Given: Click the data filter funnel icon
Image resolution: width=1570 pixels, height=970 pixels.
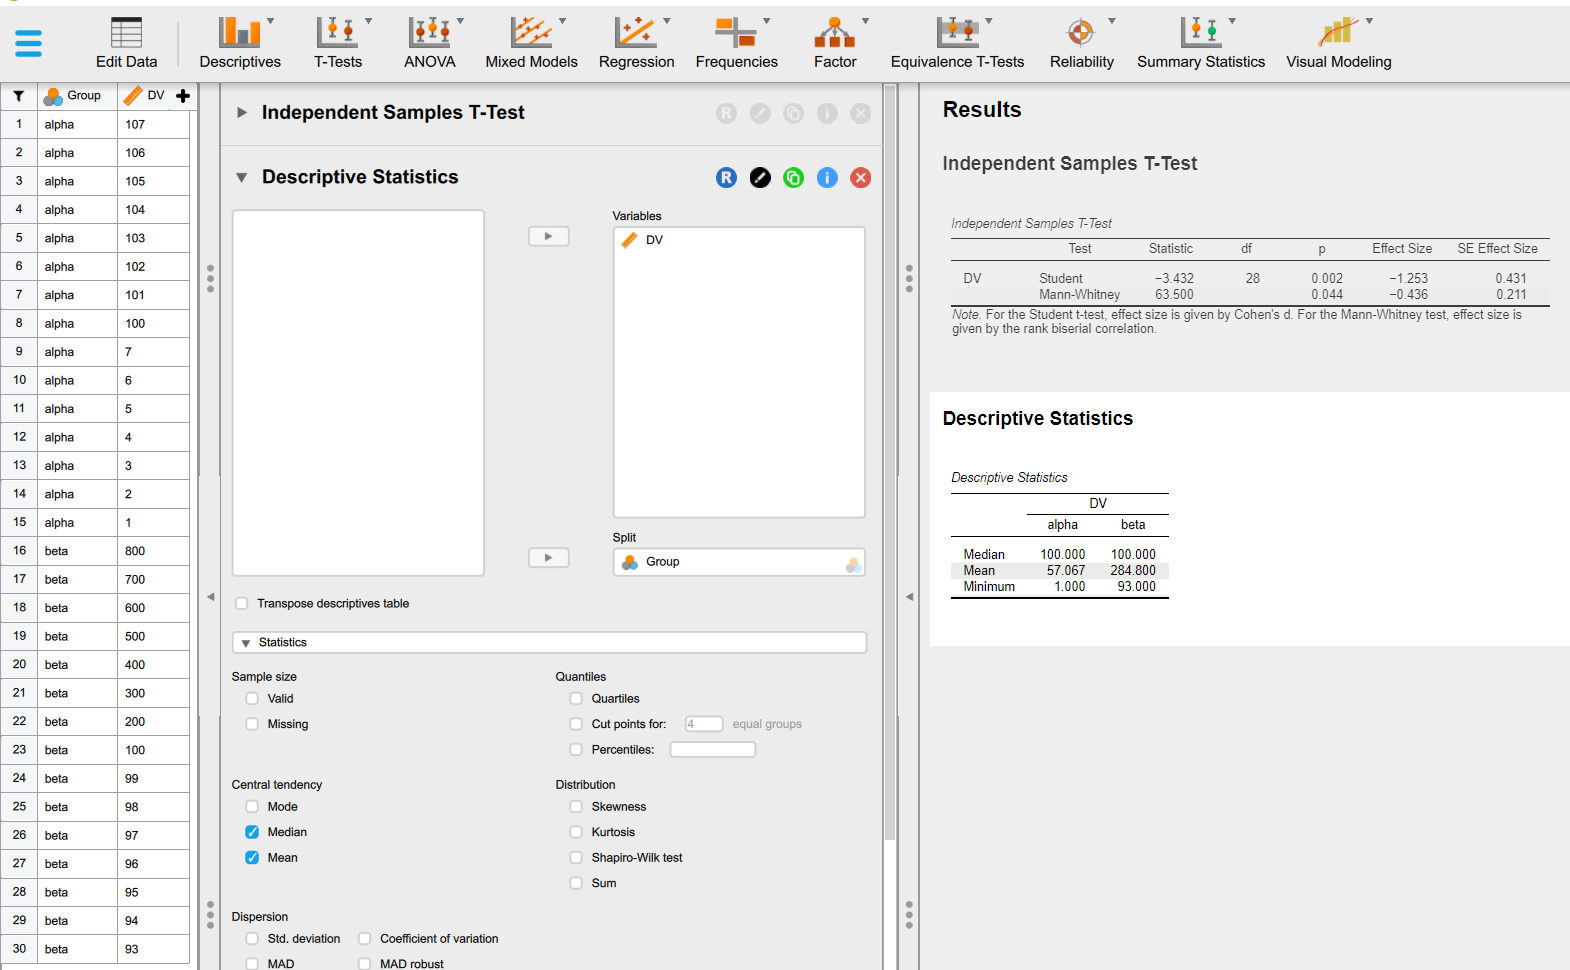Looking at the screenshot, I should (x=18, y=96).
